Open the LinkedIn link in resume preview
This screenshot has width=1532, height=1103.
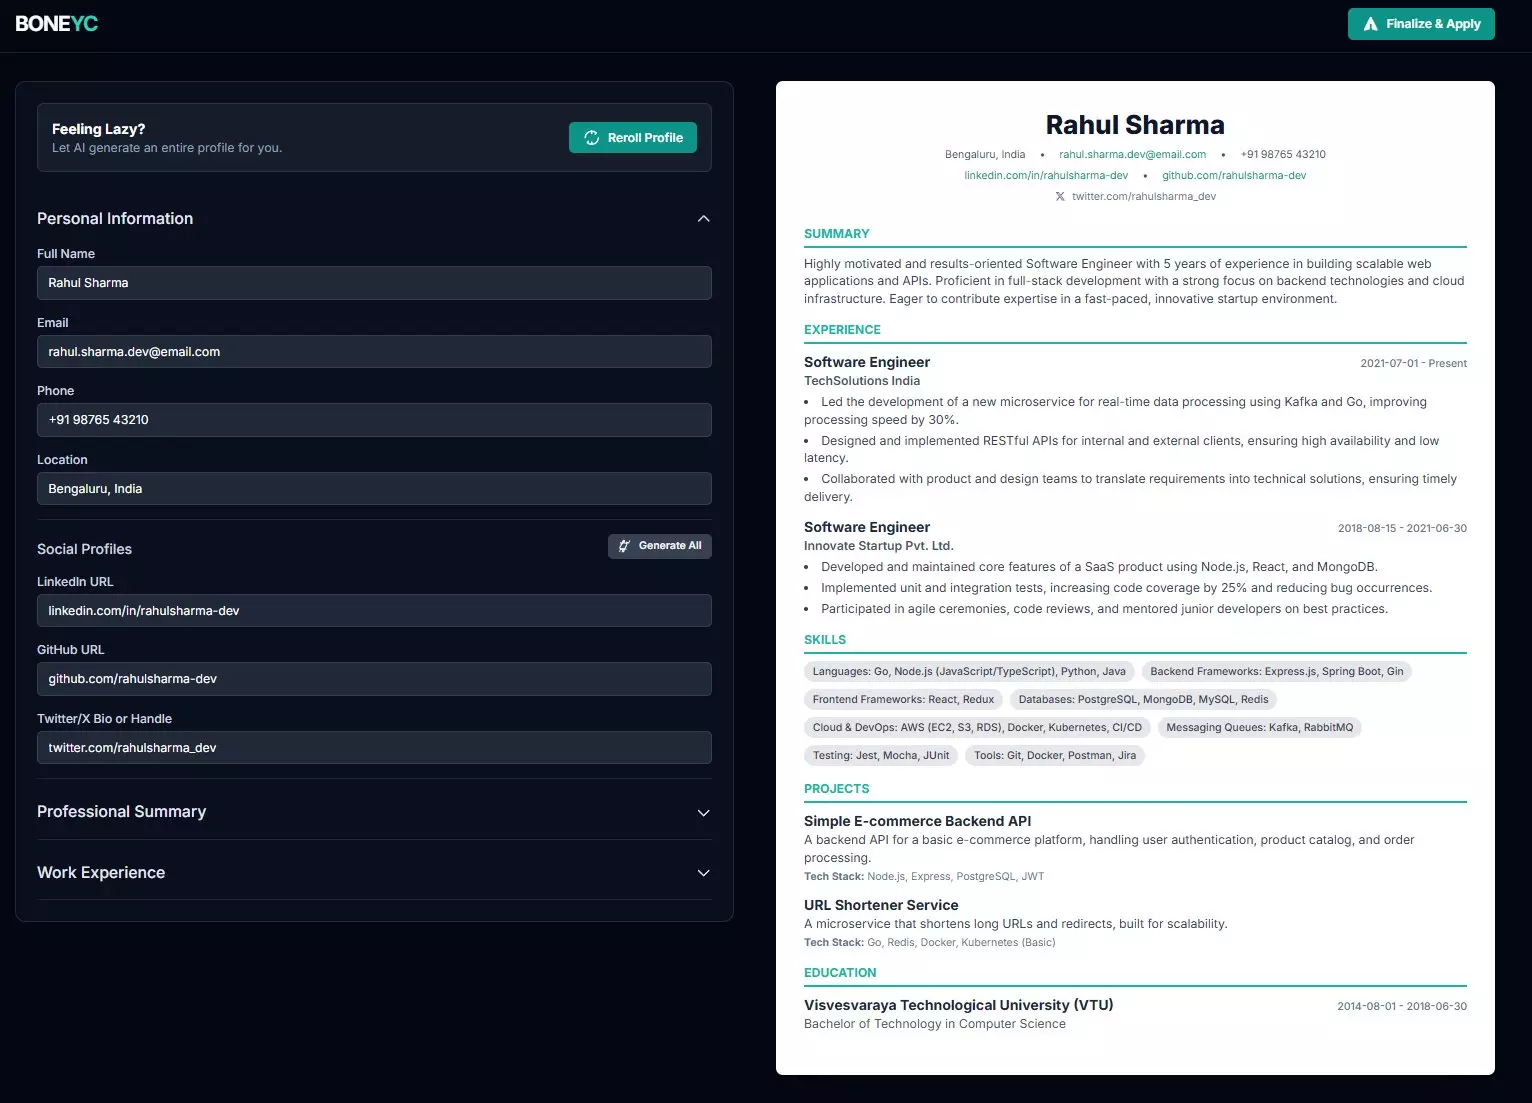(1046, 176)
